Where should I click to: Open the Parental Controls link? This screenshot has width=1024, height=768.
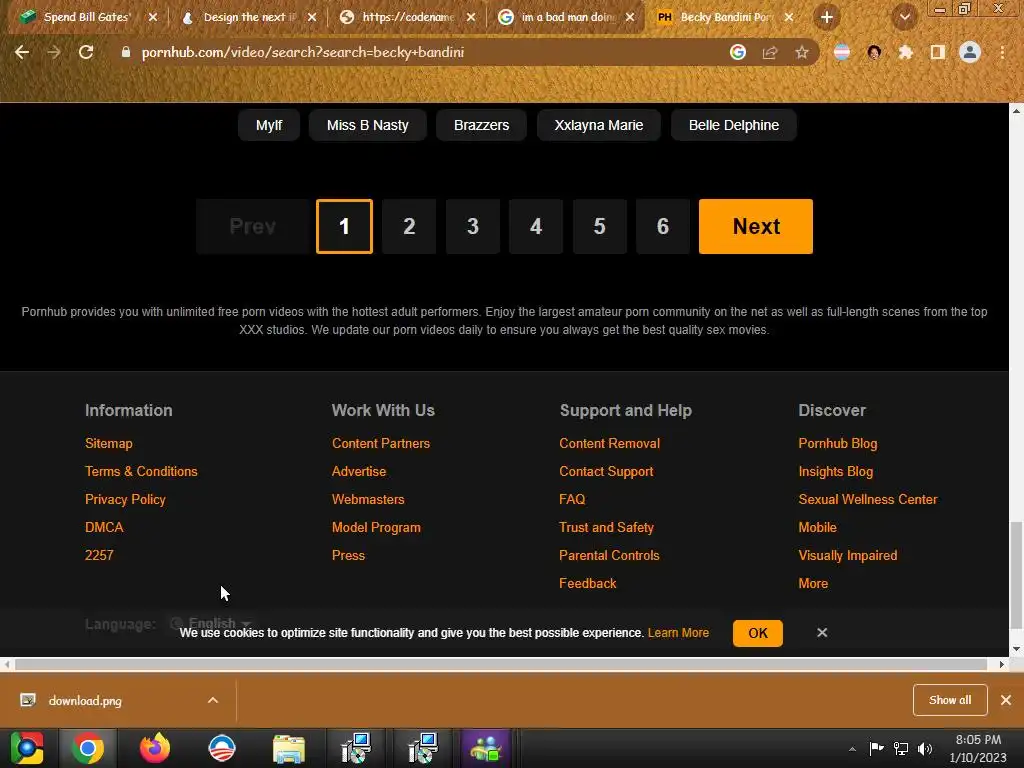(609, 555)
